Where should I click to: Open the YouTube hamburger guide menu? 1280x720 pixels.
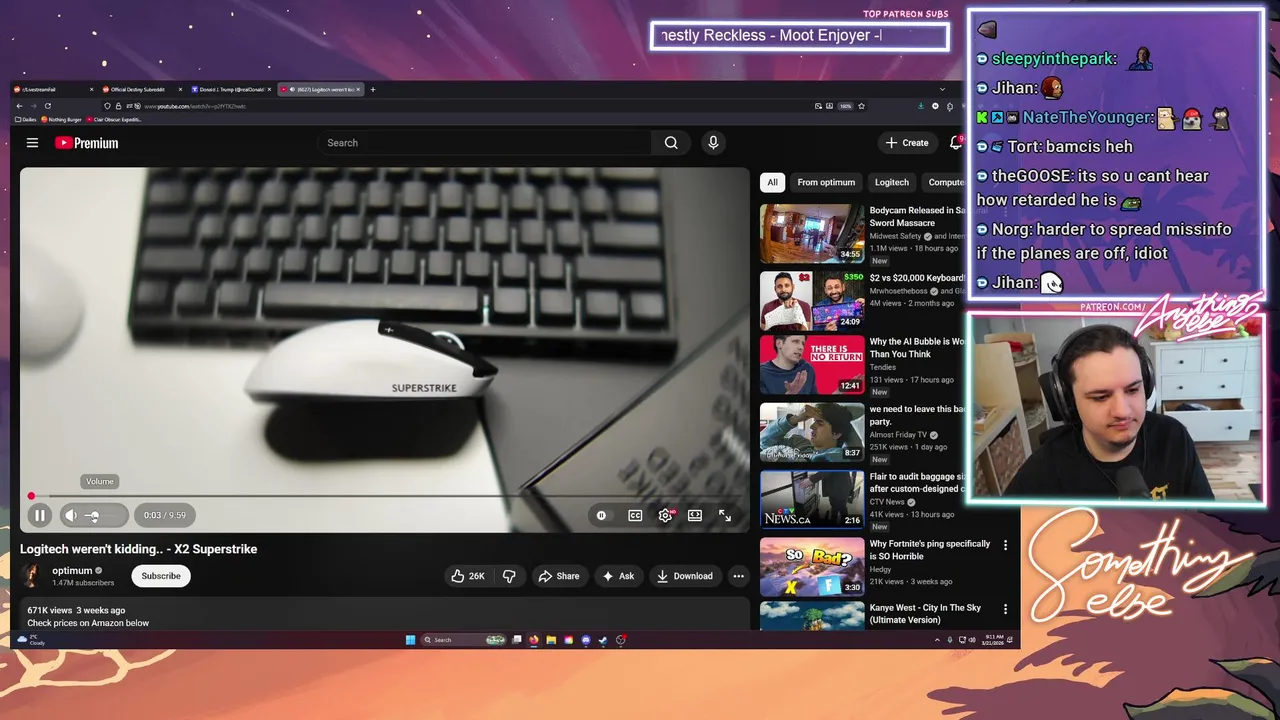[x=32, y=143]
